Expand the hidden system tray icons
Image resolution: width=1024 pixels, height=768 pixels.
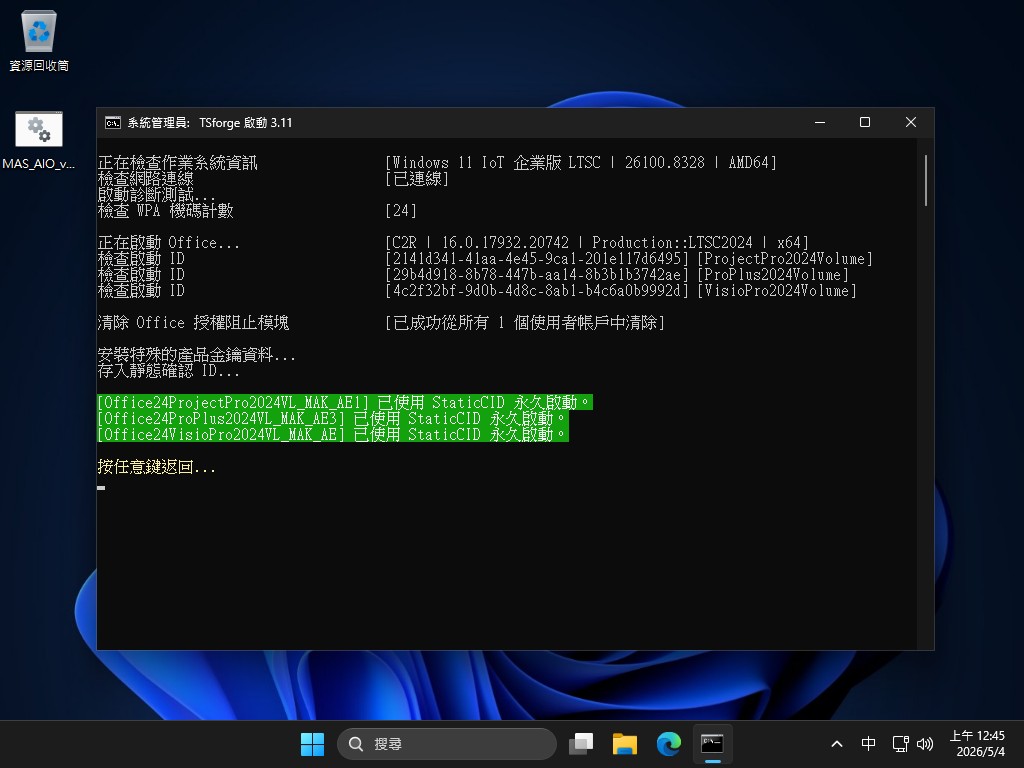pos(837,744)
